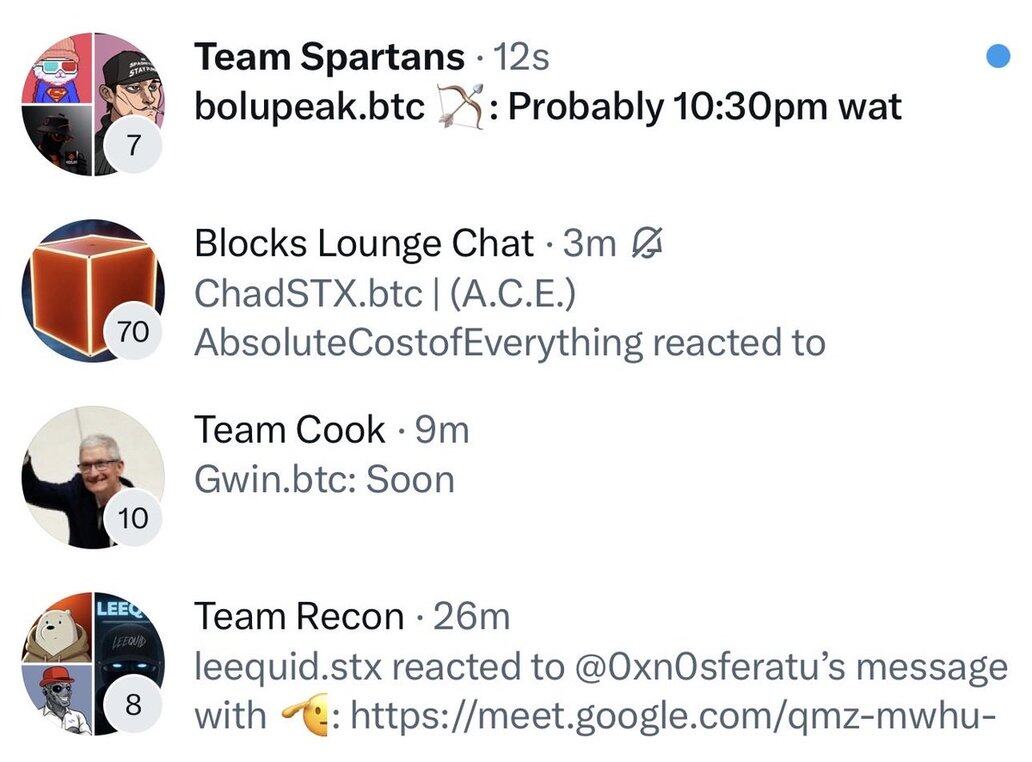Click the 10-member count badge

pyautogui.click(x=133, y=519)
